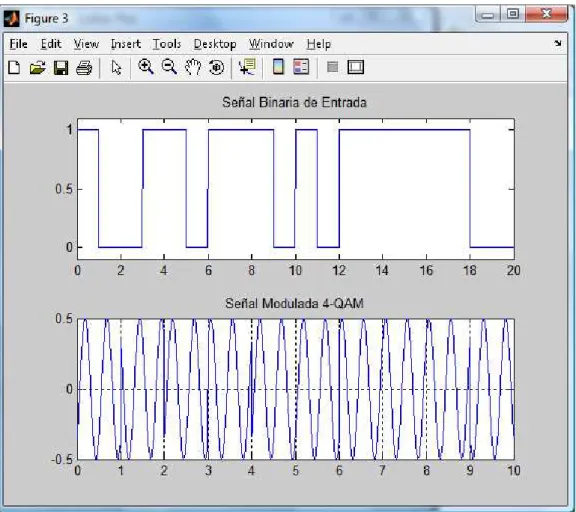Toggle the Edit Plot arrow tool
Viewport: 576px width, 512px height.
pos(116,68)
